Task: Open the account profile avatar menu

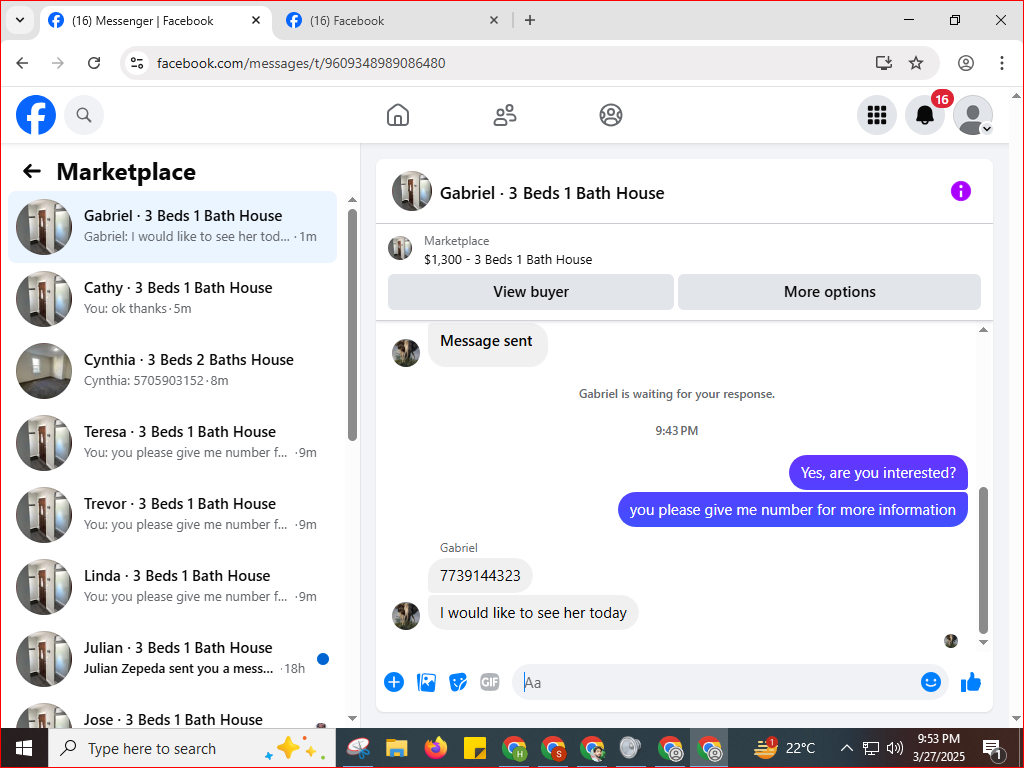Action: click(x=972, y=115)
